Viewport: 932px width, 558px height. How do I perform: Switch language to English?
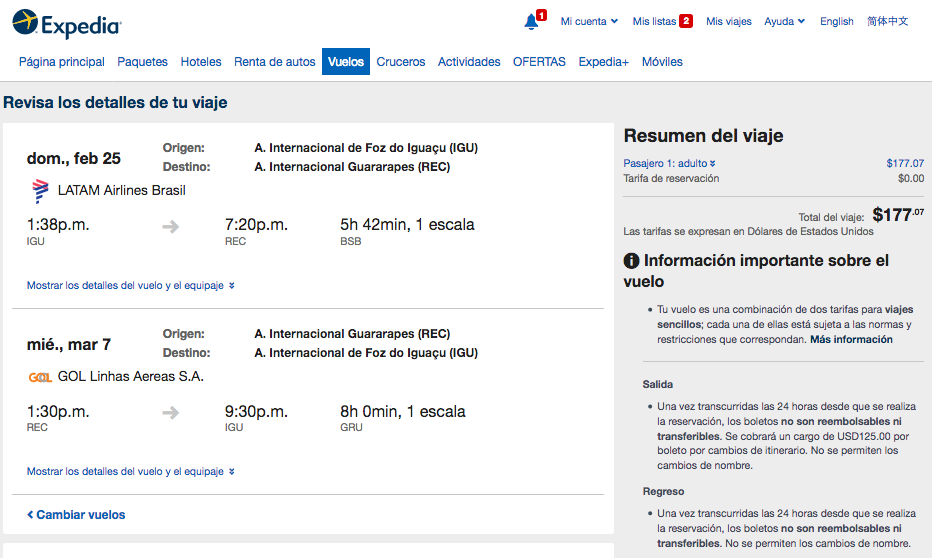pyautogui.click(x=837, y=21)
